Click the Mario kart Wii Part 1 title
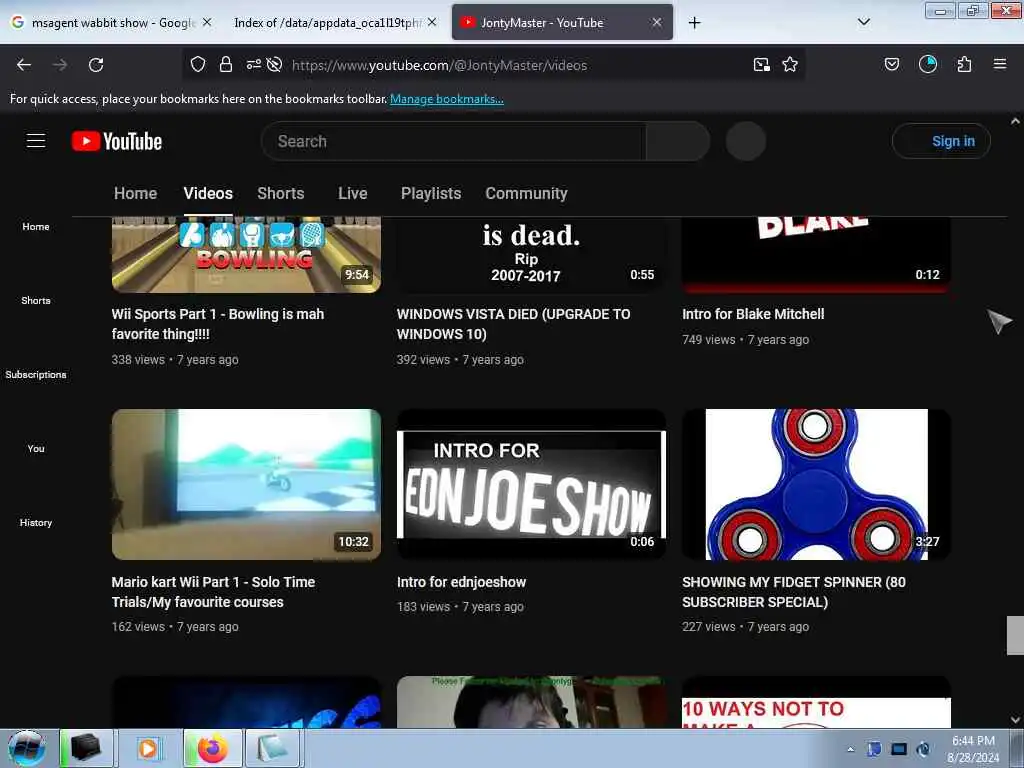This screenshot has width=1024, height=768. [x=214, y=592]
